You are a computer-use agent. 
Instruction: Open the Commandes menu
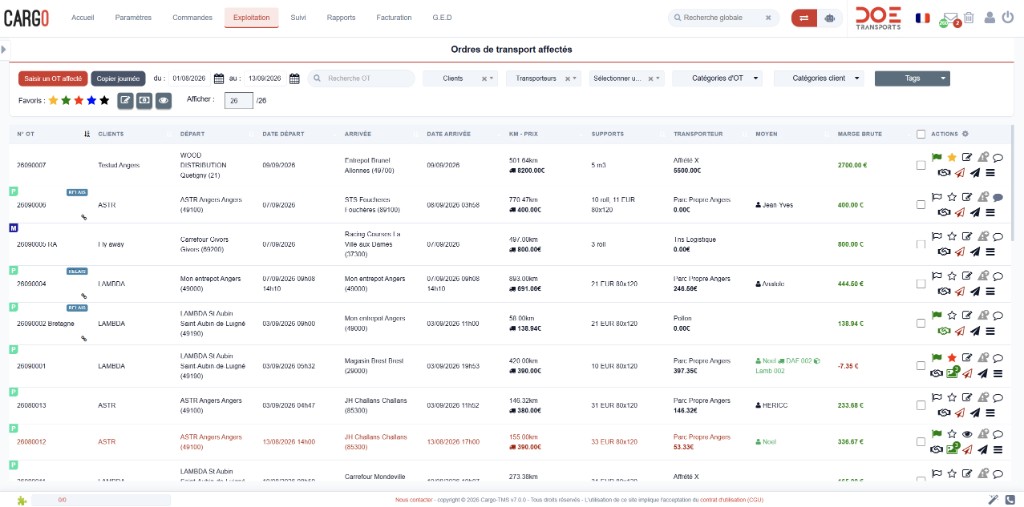(192, 18)
